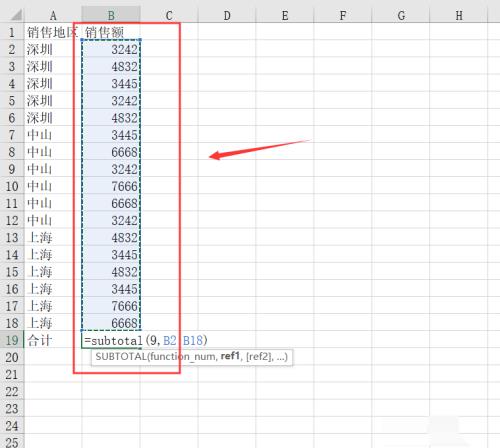Select column H header
Viewport: 500px width, 448px height.
pos(459,15)
